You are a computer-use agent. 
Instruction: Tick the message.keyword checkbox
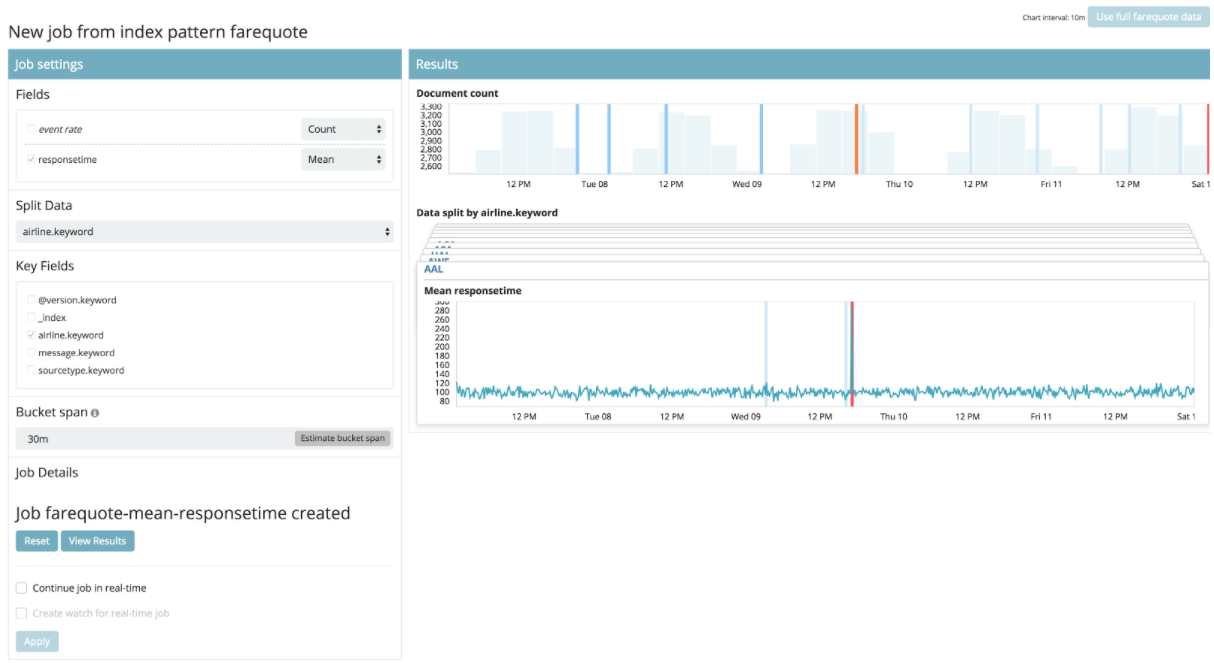tap(31, 353)
